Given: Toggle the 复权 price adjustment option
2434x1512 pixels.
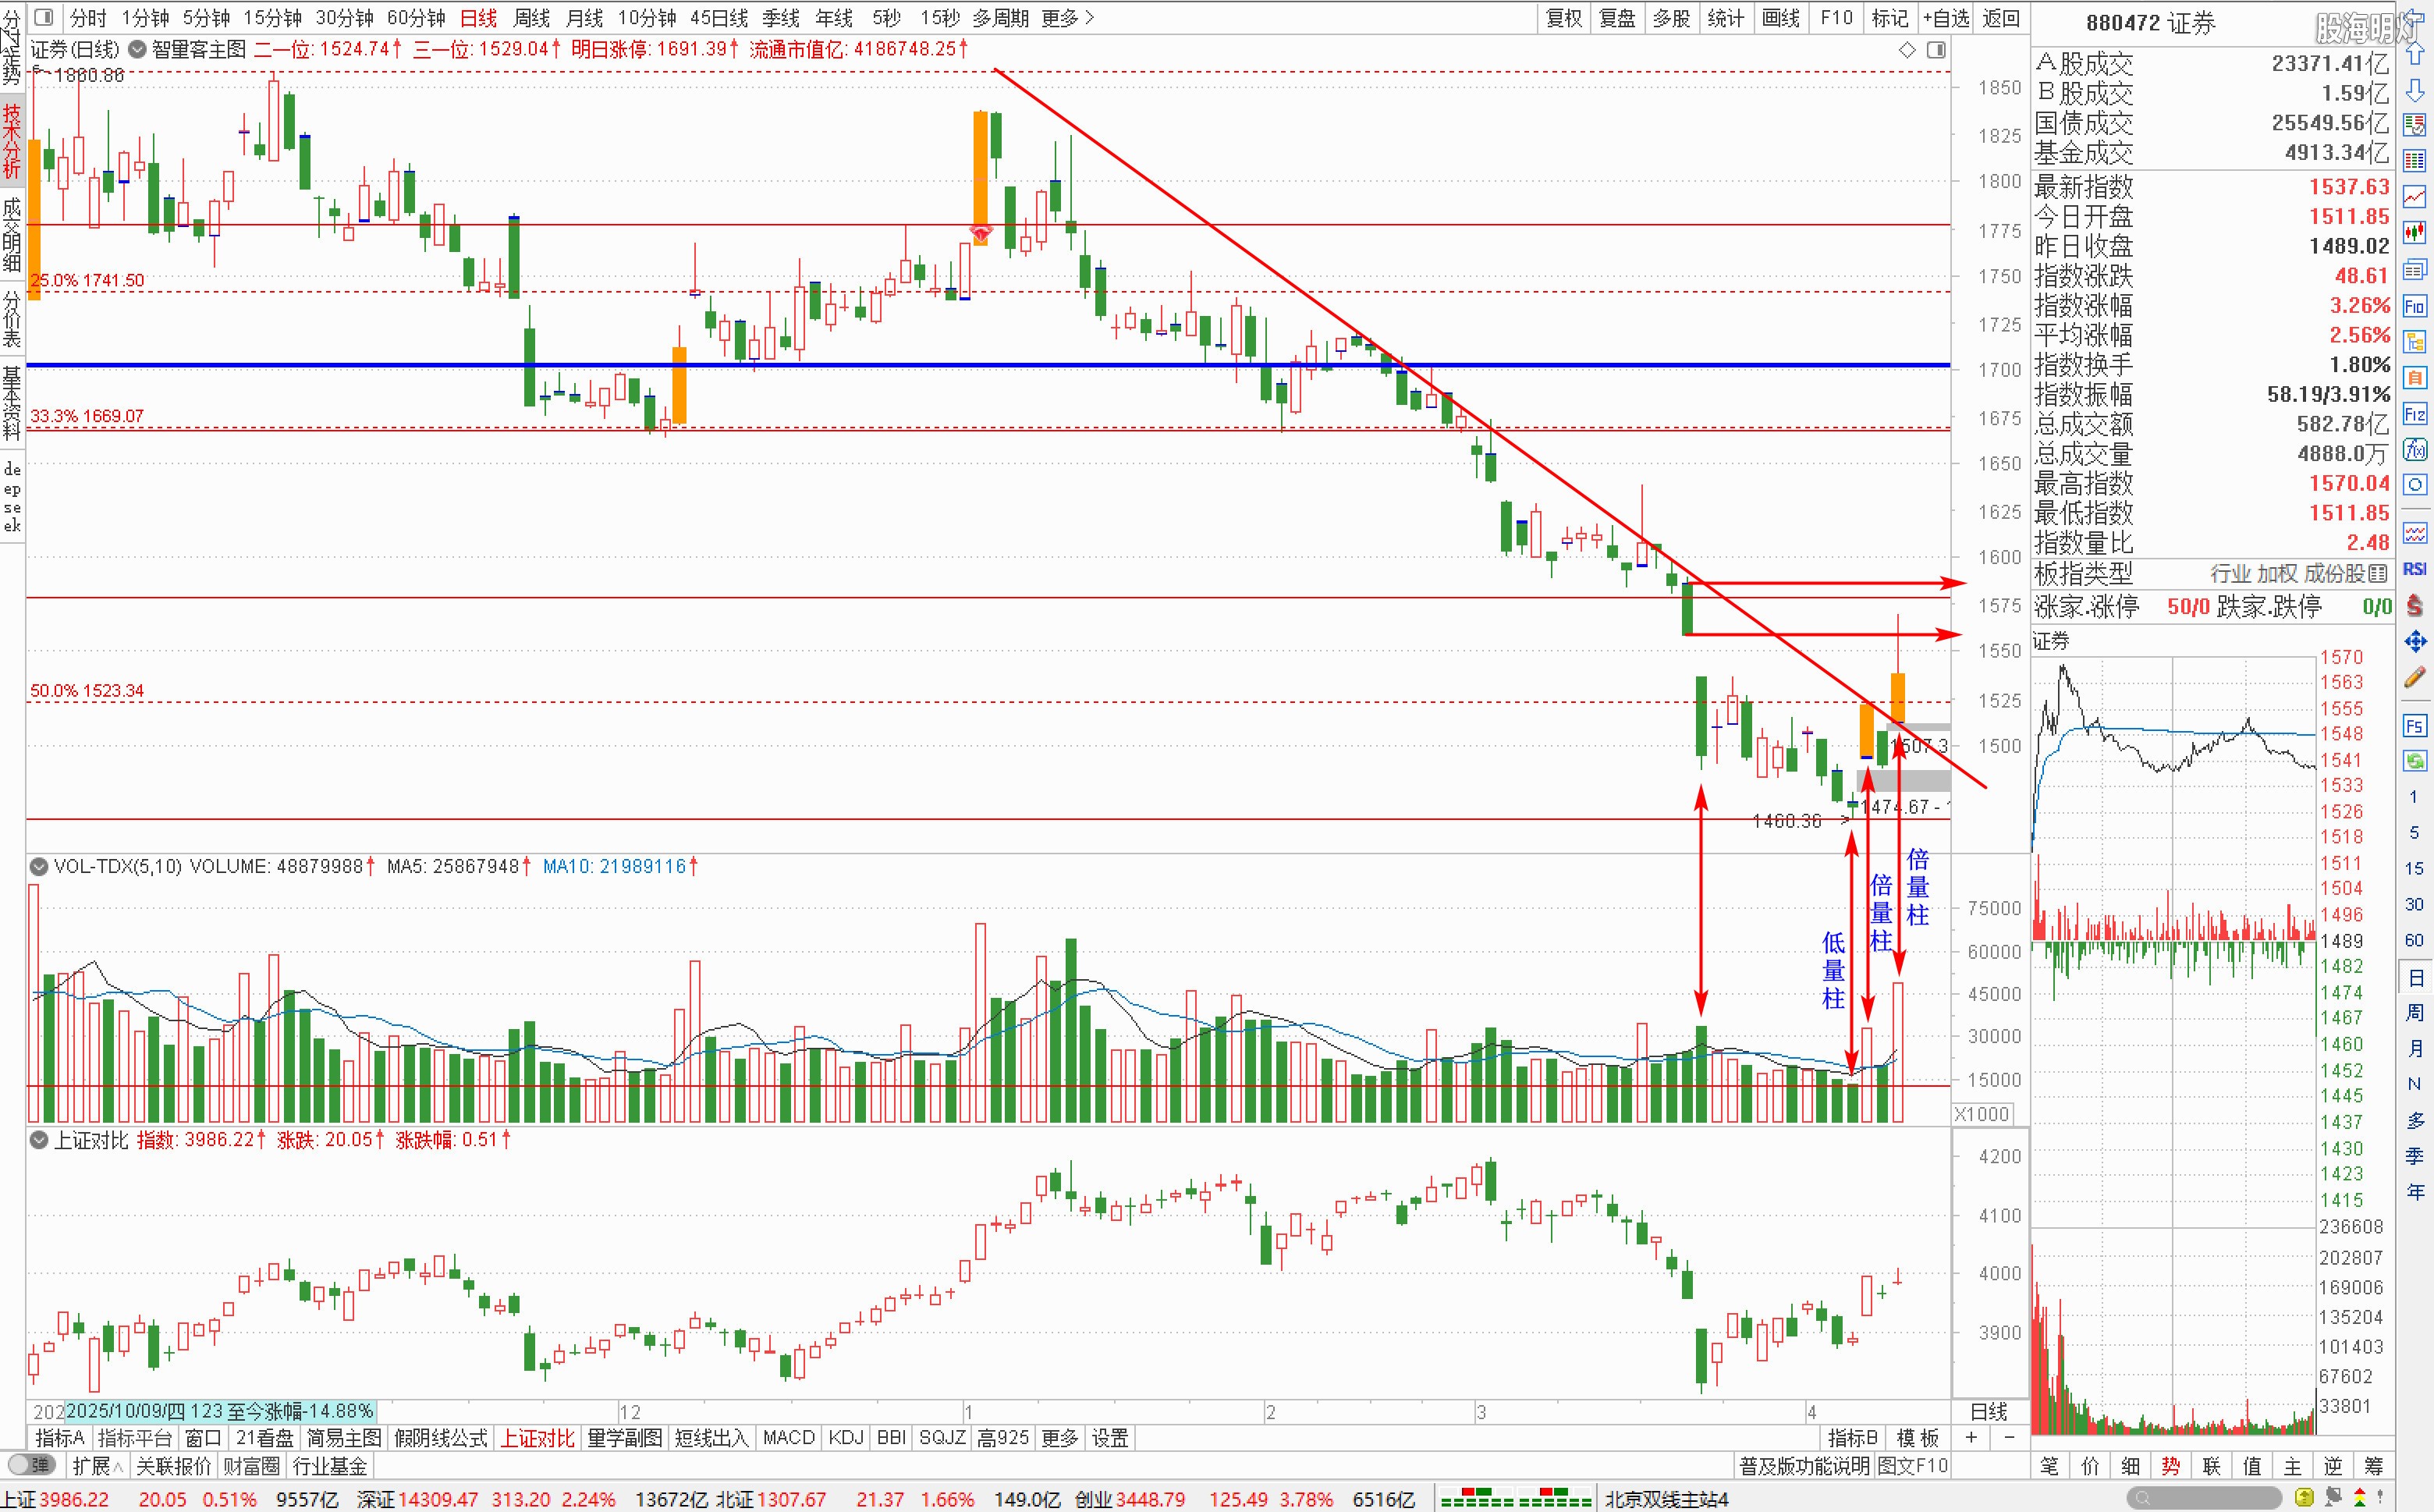Looking at the screenshot, I should pyautogui.click(x=1564, y=18).
